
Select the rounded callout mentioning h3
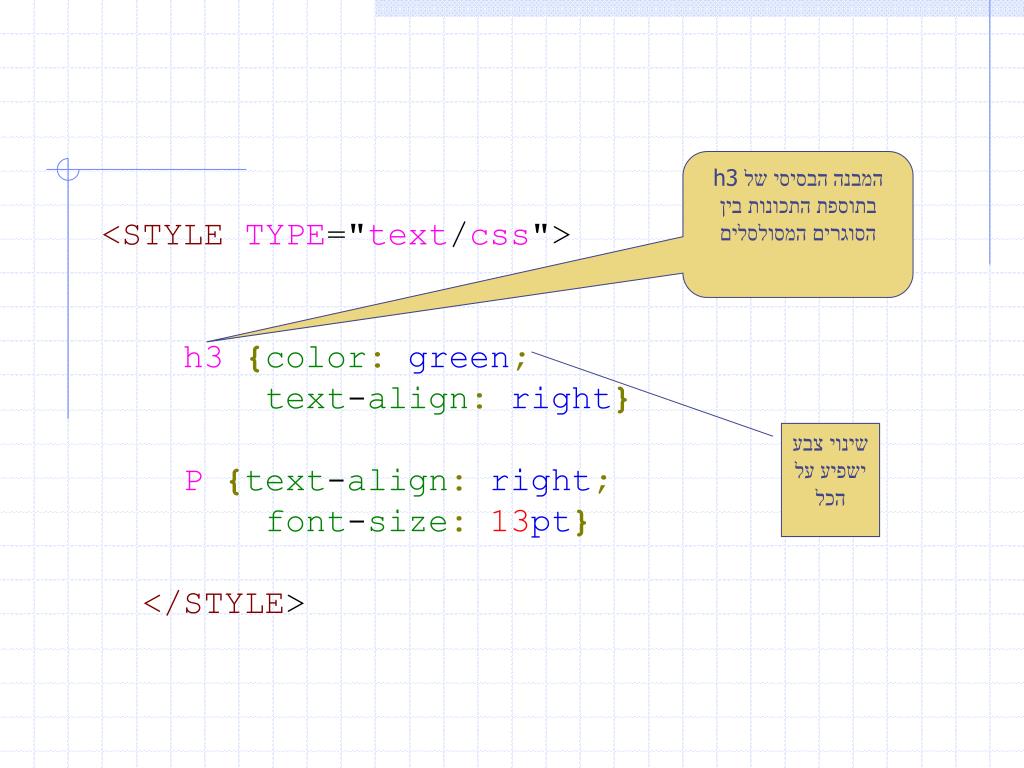pyautogui.click(x=797, y=225)
